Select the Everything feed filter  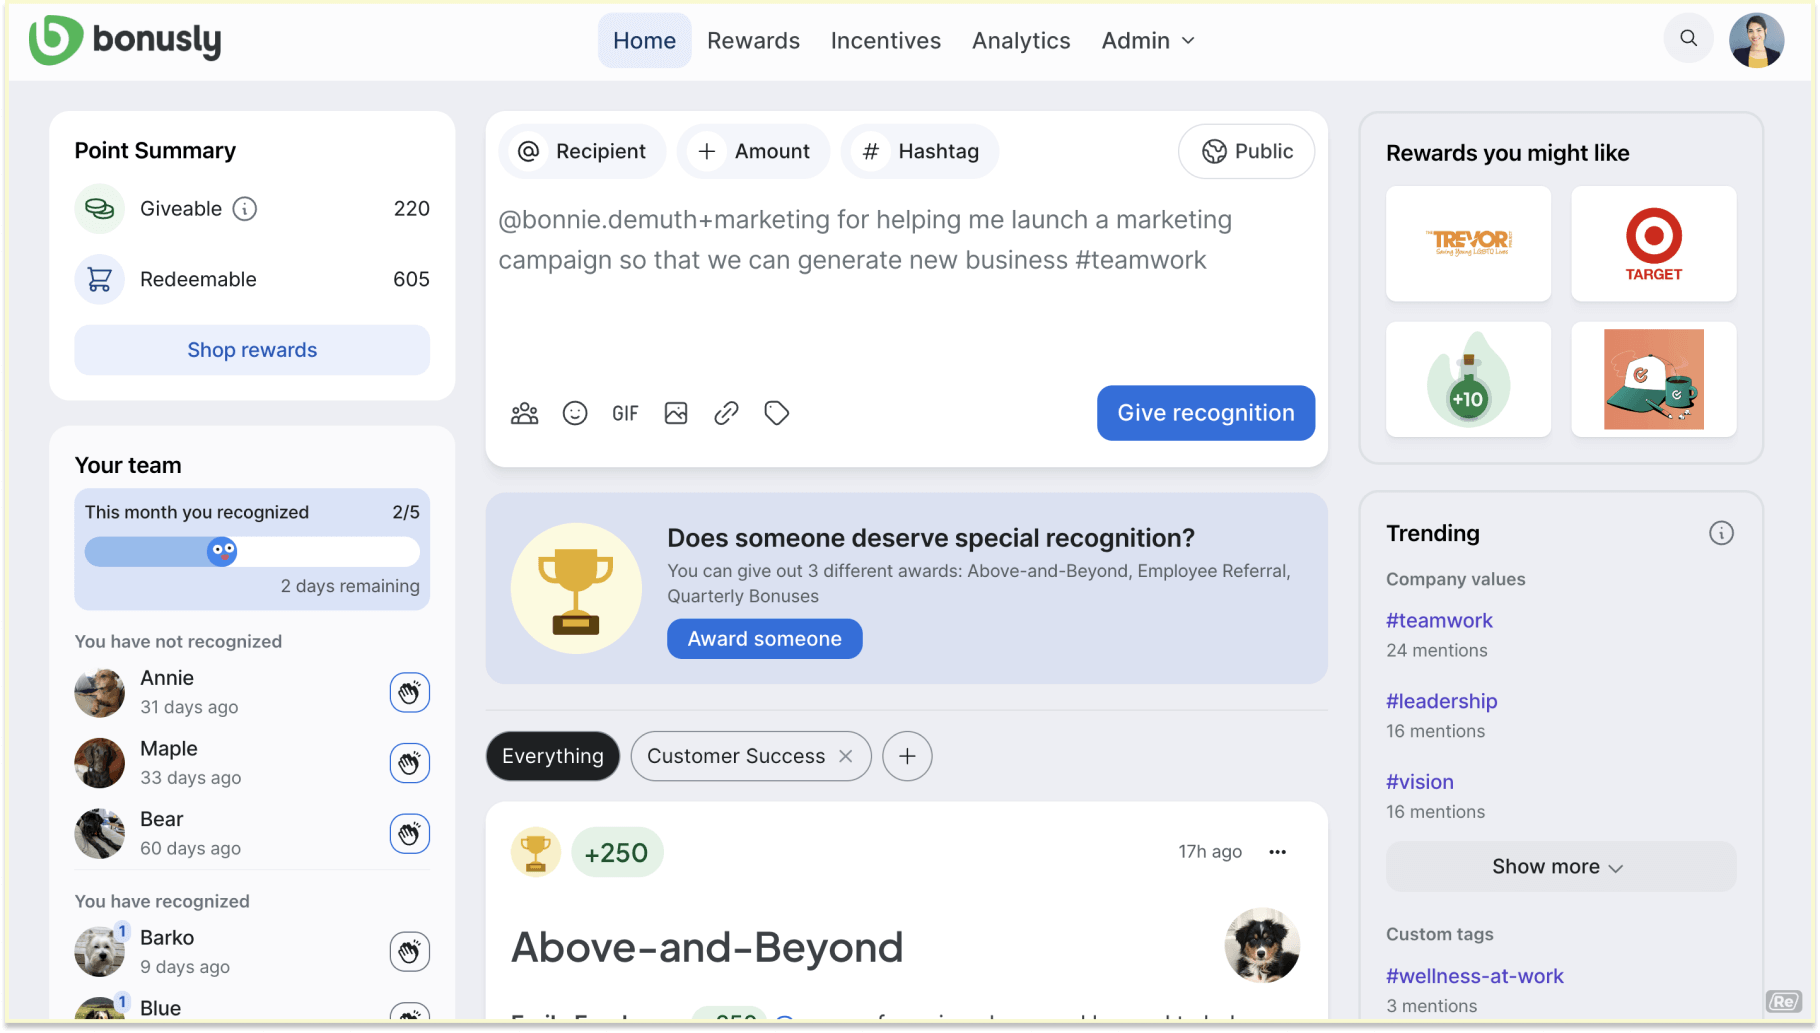[552, 756]
